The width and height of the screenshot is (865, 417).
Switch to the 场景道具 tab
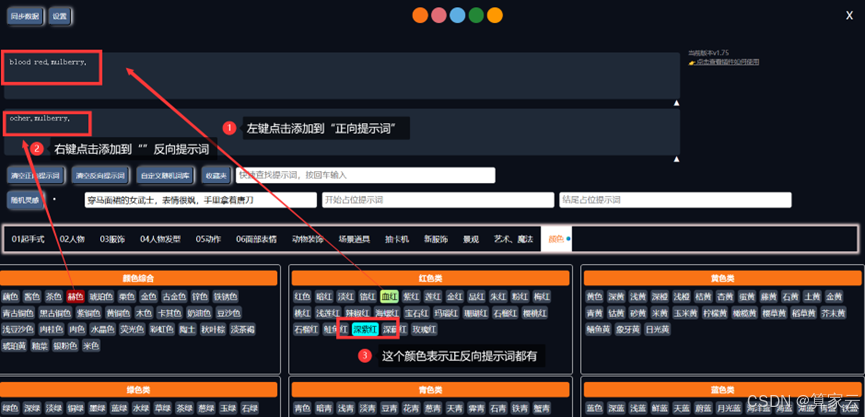click(354, 239)
